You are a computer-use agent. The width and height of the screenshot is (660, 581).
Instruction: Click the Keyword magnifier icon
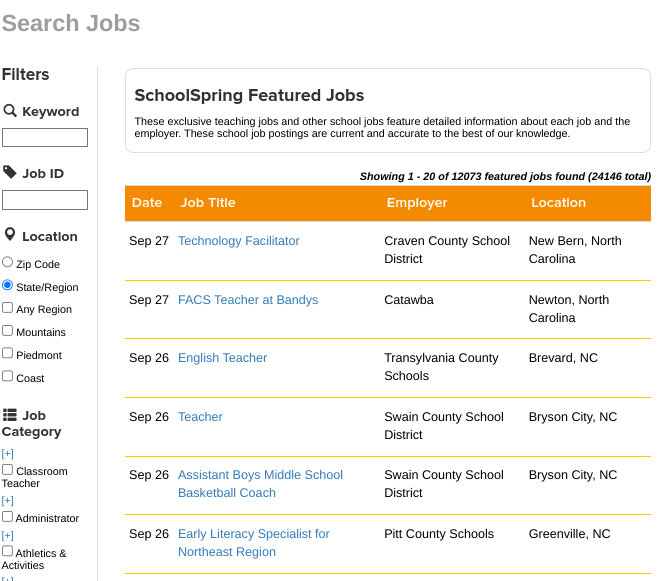pyautogui.click(x=10, y=111)
